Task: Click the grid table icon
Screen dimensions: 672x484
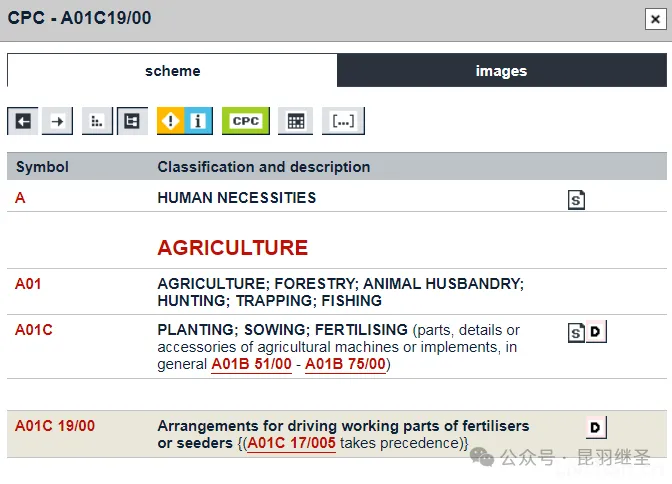Action: (295, 121)
